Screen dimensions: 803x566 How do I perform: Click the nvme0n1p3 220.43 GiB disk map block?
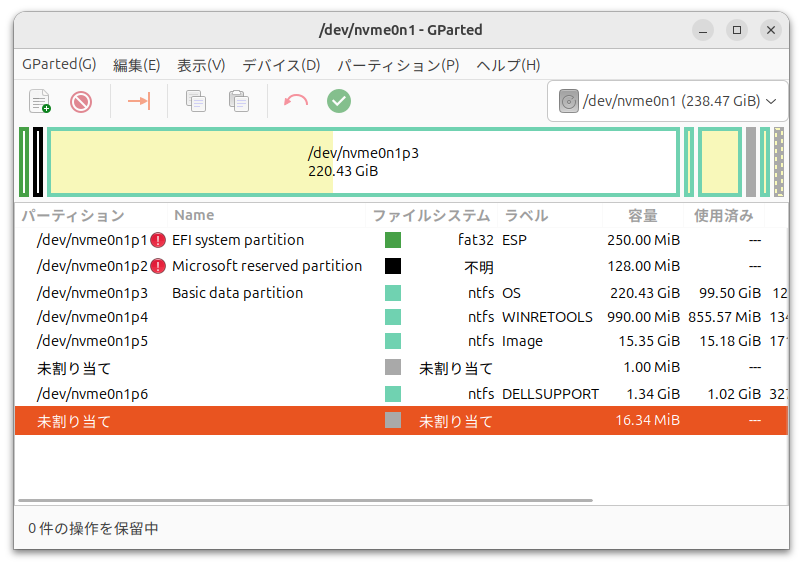click(x=363, y=162)
